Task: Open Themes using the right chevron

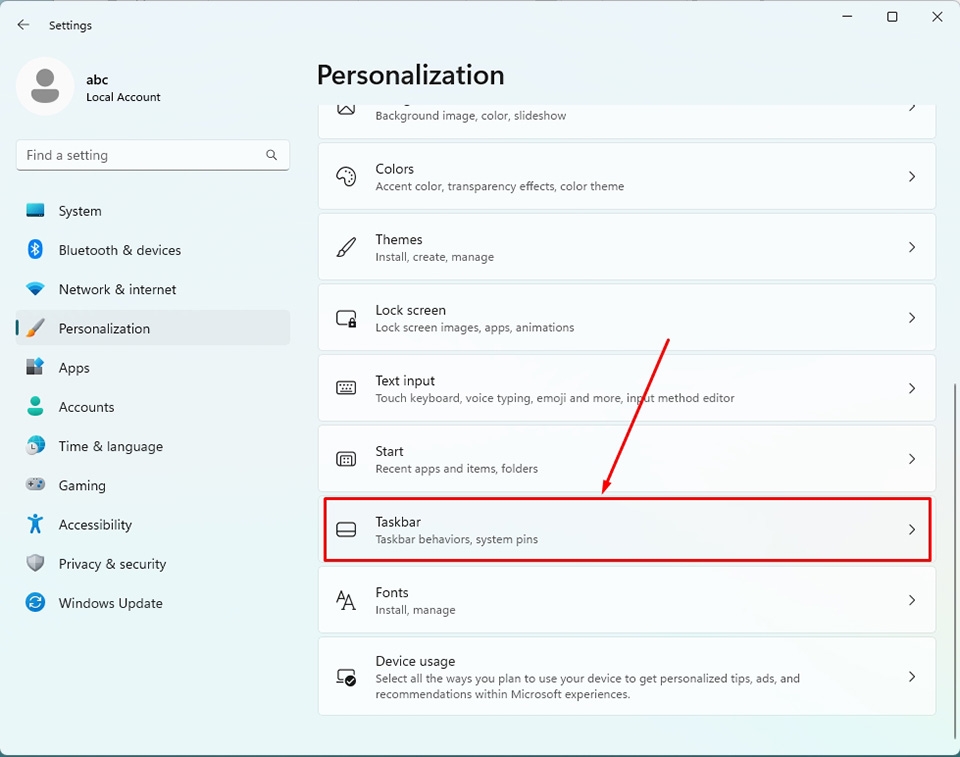Action: (x=912, y=247)
